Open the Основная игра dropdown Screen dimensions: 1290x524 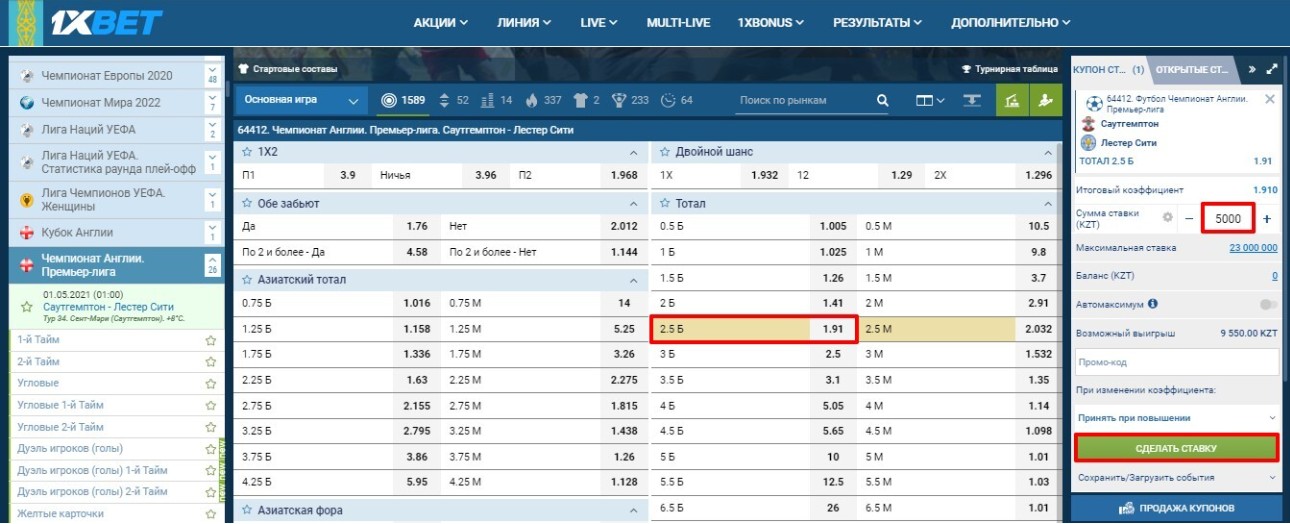click(302, 100)
